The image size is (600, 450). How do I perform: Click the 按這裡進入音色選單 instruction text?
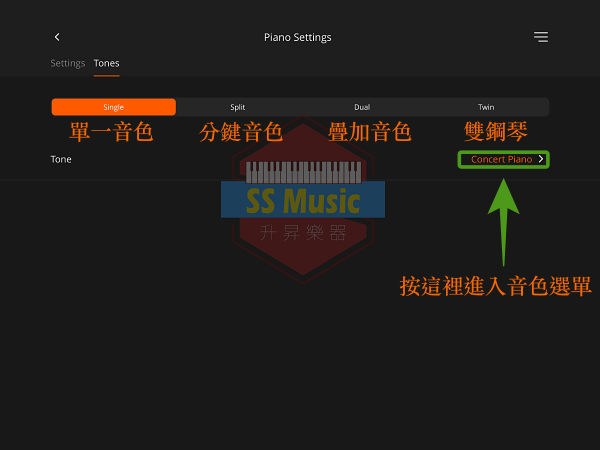point(495,287)
